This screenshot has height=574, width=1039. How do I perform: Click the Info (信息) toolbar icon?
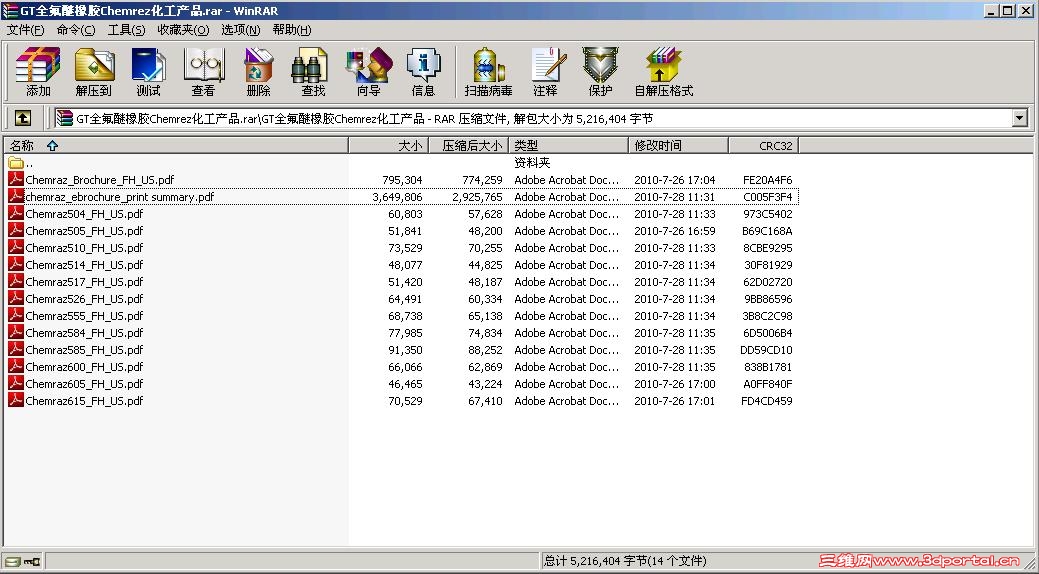[423, 72]
